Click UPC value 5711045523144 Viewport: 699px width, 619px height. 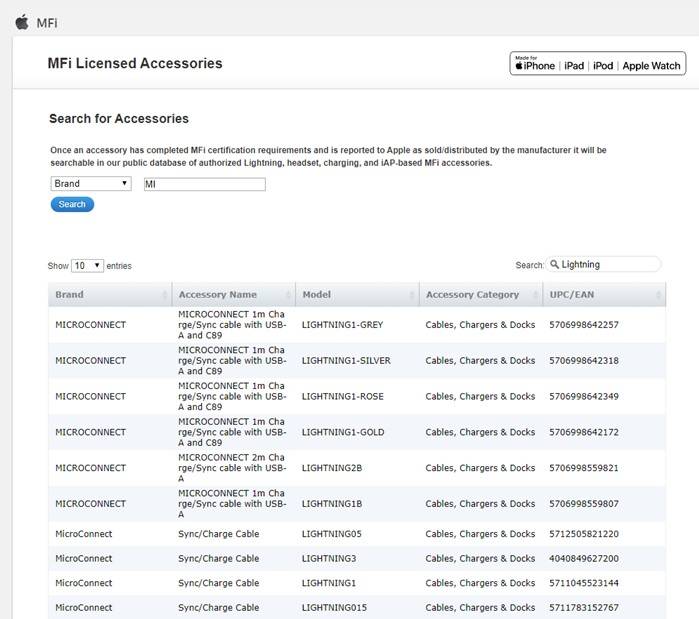pos(584,583)
